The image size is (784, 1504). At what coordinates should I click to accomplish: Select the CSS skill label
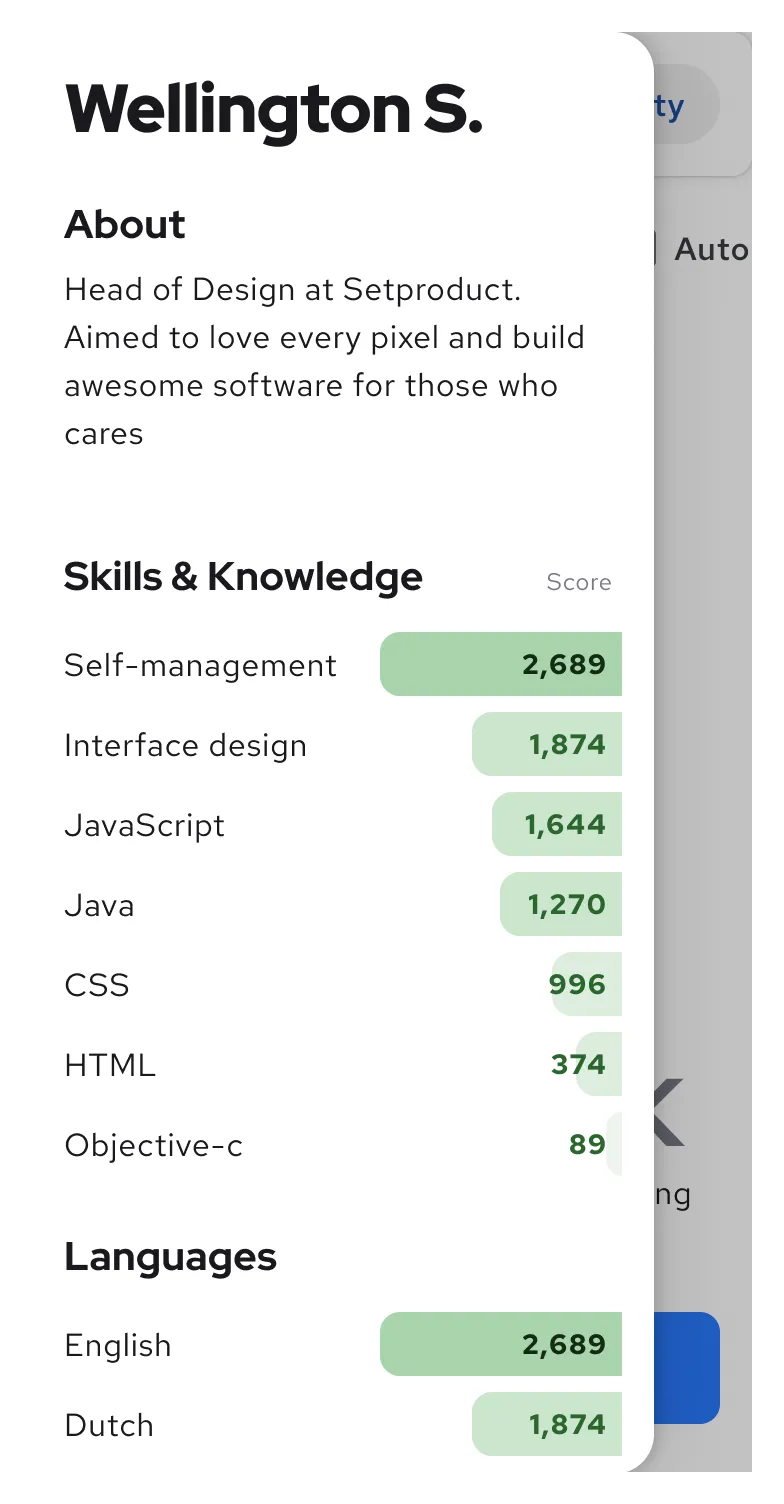pyautogui.click(x=97, y=985)
